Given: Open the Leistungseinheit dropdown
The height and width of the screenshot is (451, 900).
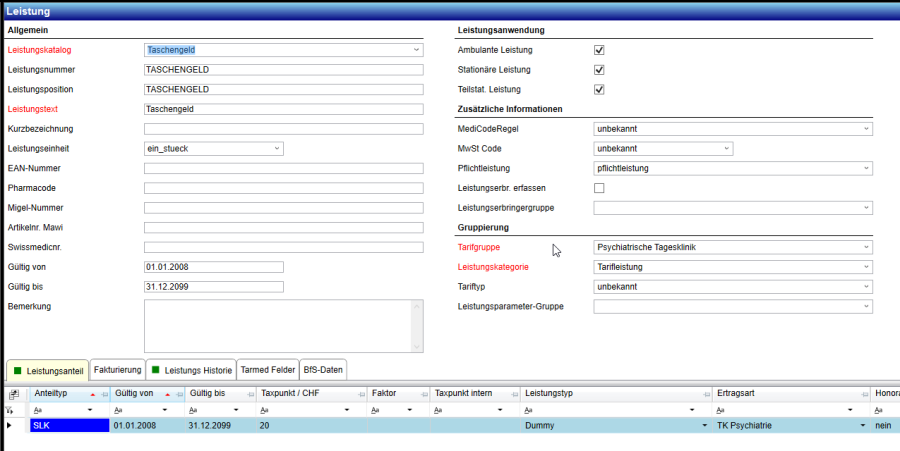Looking at the screenshot, I should (276, 149).
